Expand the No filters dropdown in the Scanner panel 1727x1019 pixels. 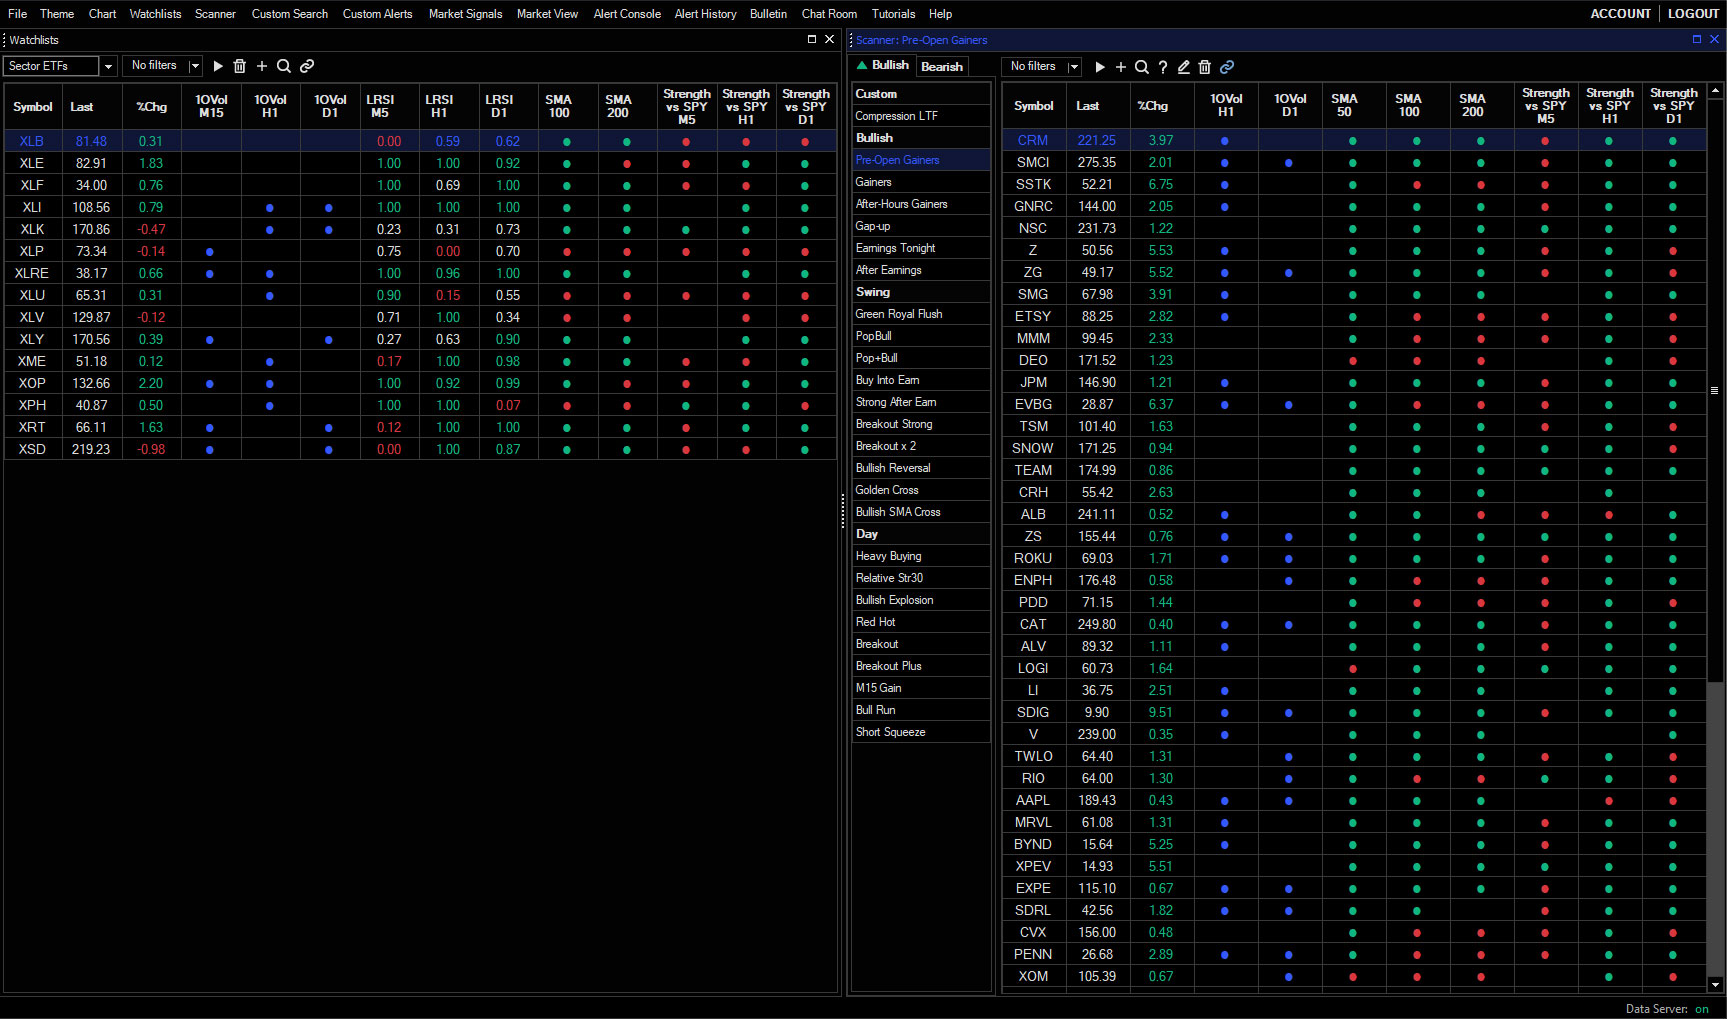click(x=1073, y=66)
